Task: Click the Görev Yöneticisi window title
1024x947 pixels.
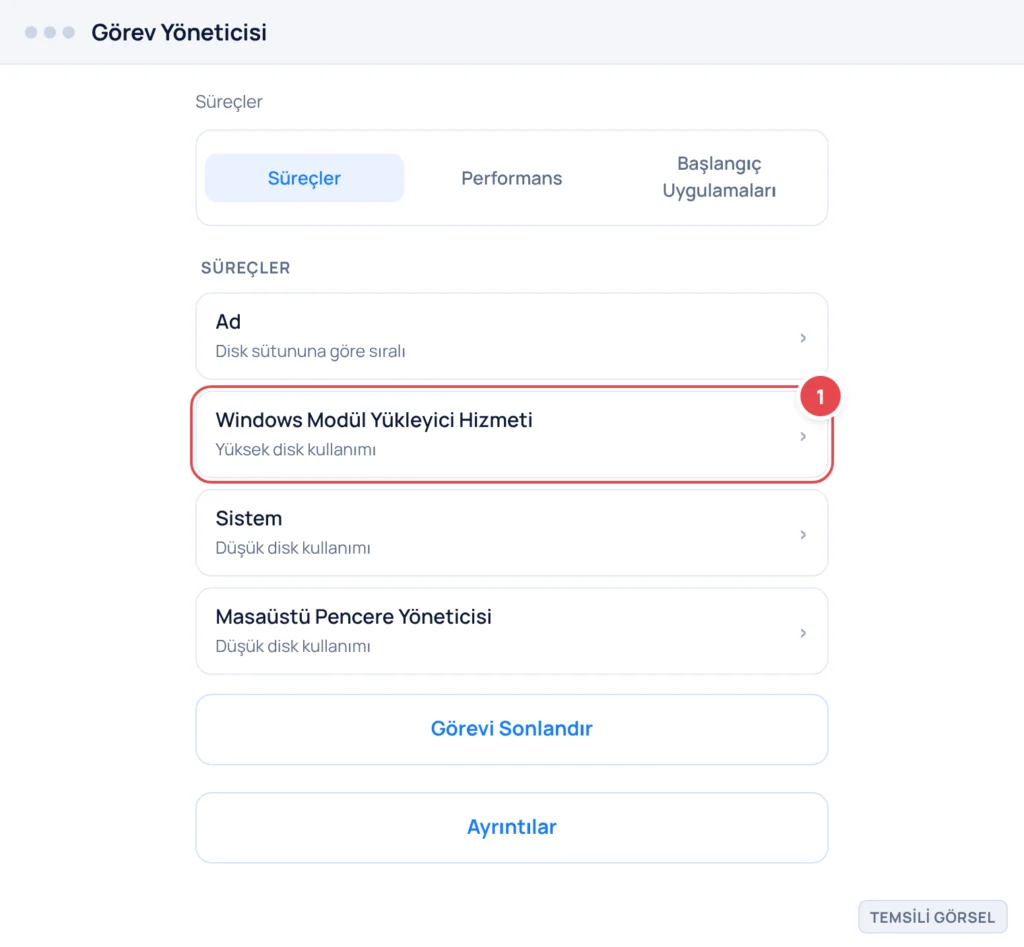Action: coord(179,32)
